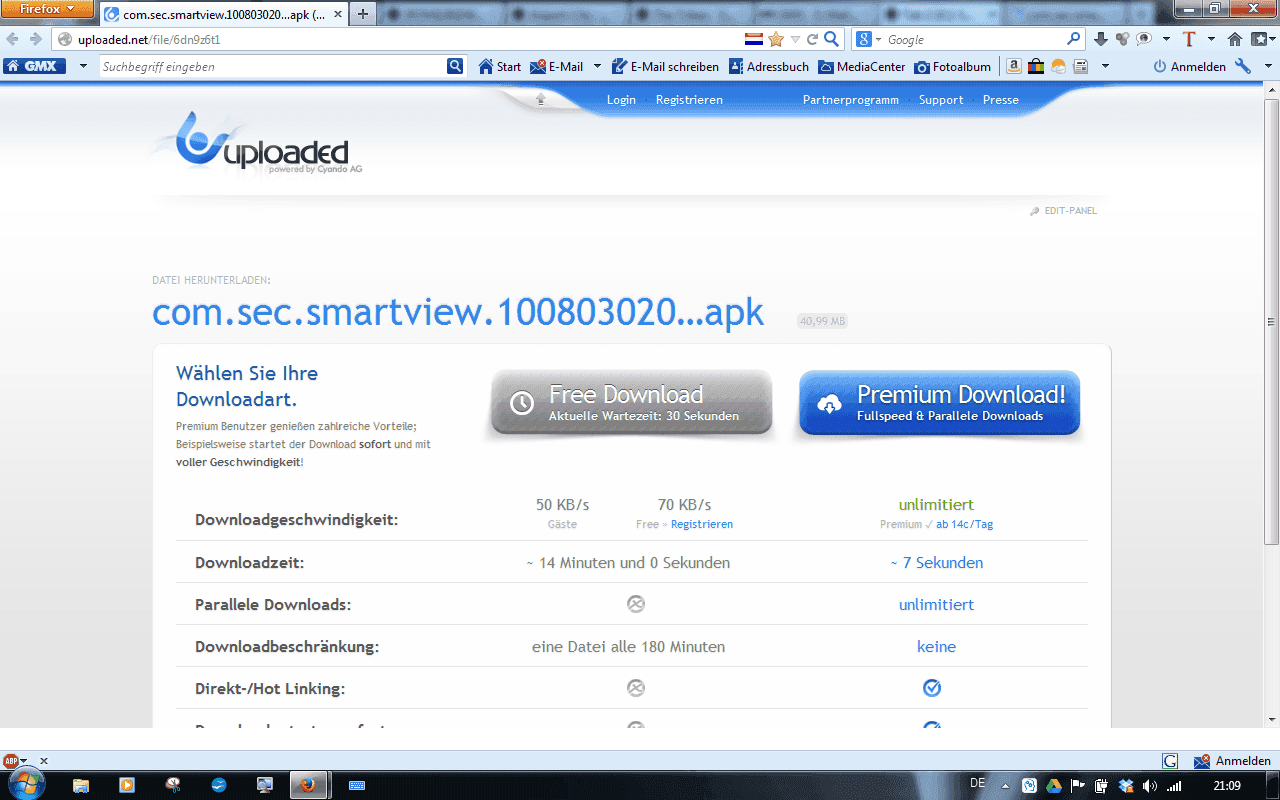Click the Dutch flag icon in address bar
1280x800 pixels.
pyautogui.click(x=754, y=39)
